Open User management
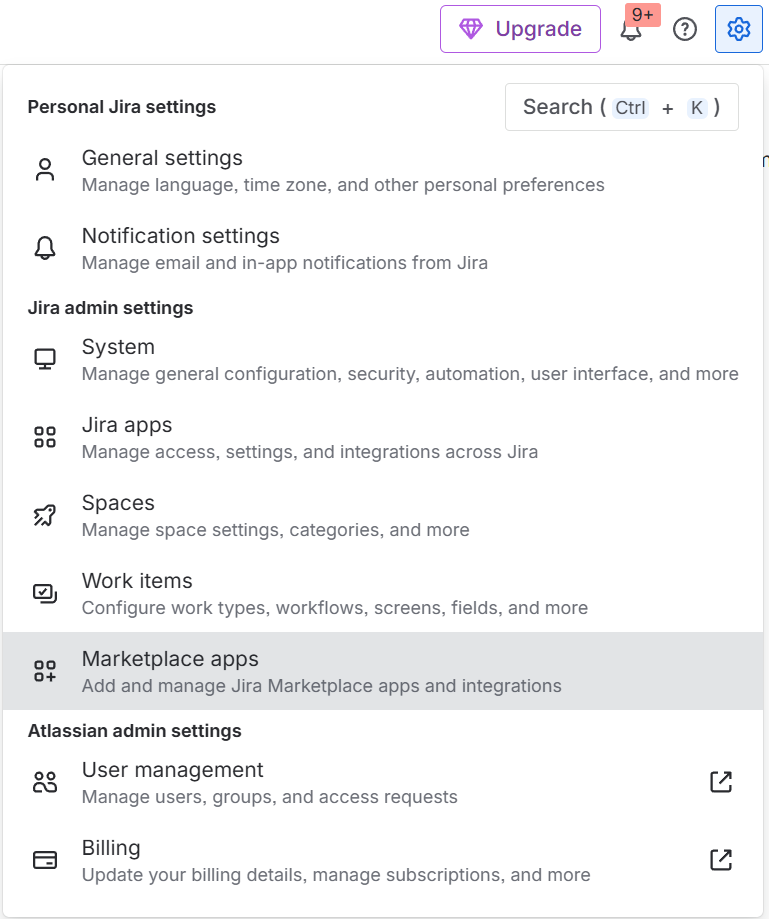 click(x=383, y=782)
